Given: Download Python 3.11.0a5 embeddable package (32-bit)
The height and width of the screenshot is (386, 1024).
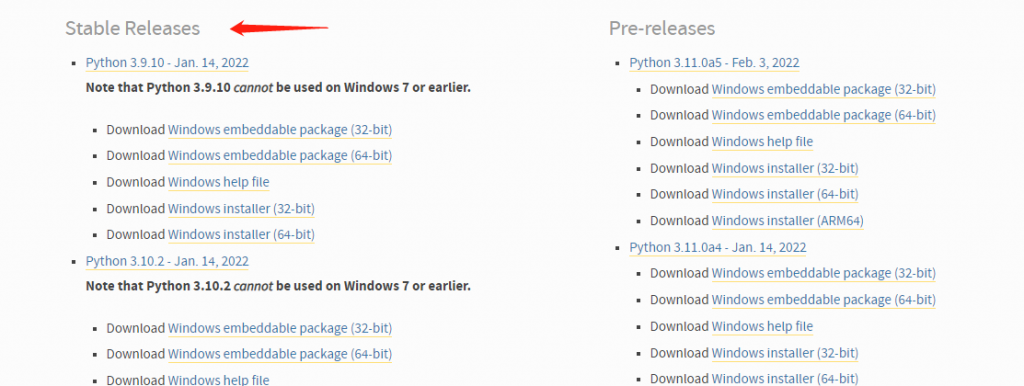Looking at the screenshot, I should point(824,89).
